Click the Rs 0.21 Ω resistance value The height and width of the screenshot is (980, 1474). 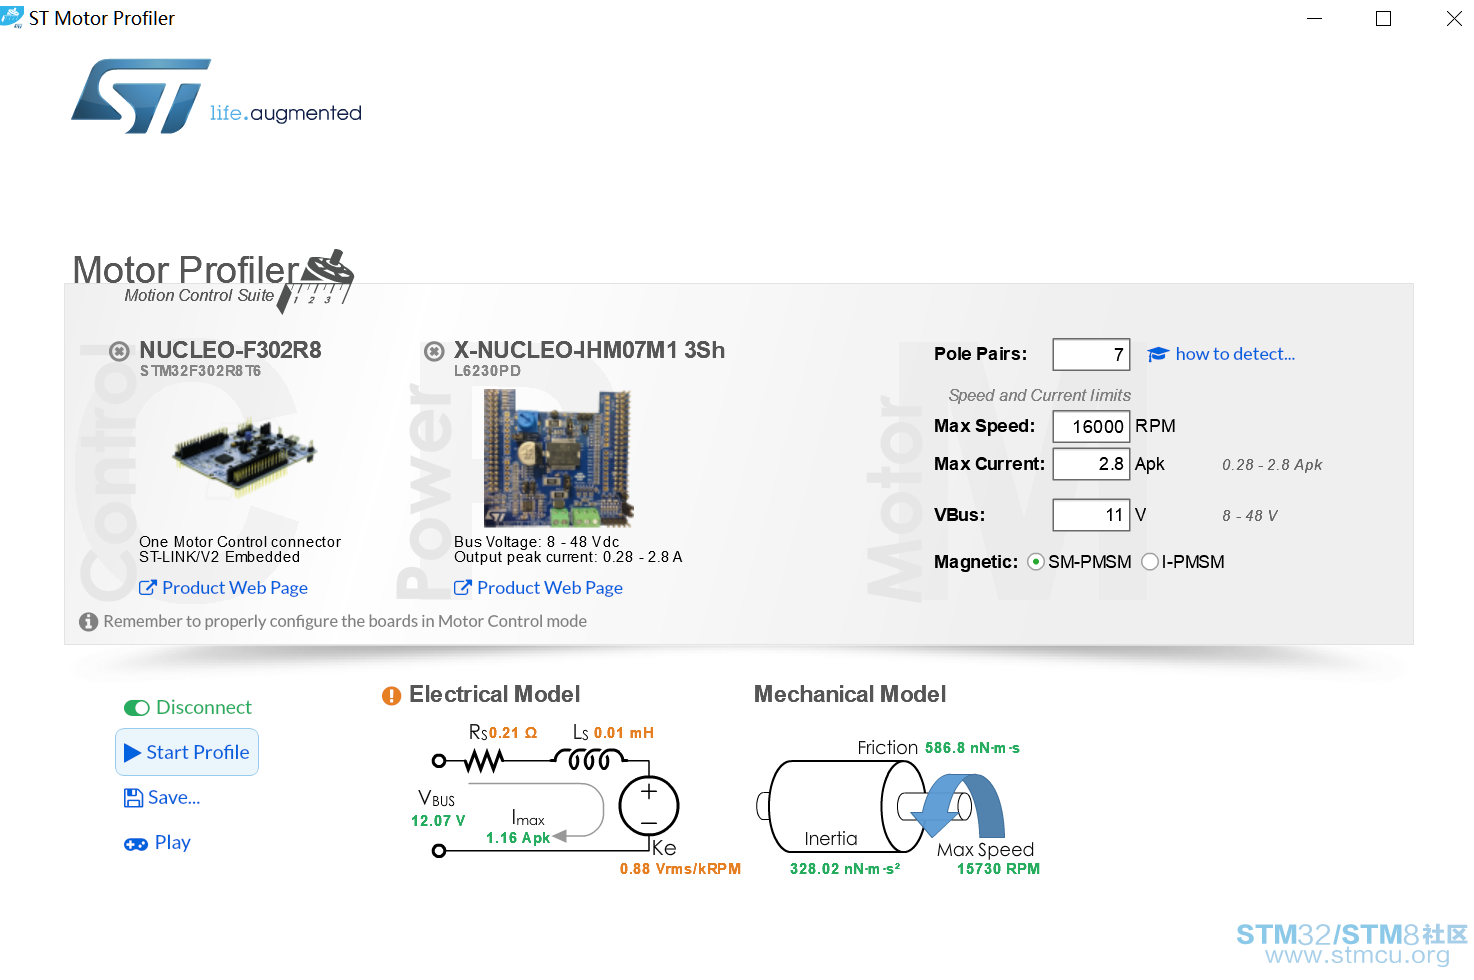point(513,733)
